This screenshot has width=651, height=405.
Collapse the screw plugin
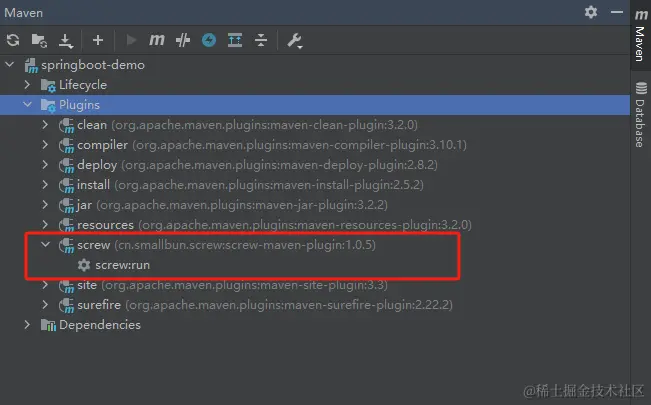click(x=45, y=244)
